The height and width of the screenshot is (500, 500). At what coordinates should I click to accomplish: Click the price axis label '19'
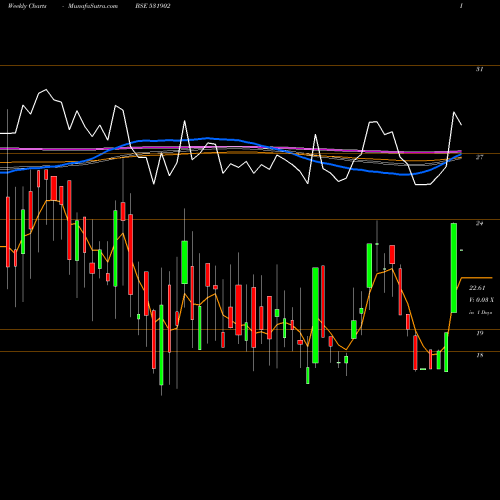pos(479,333)
